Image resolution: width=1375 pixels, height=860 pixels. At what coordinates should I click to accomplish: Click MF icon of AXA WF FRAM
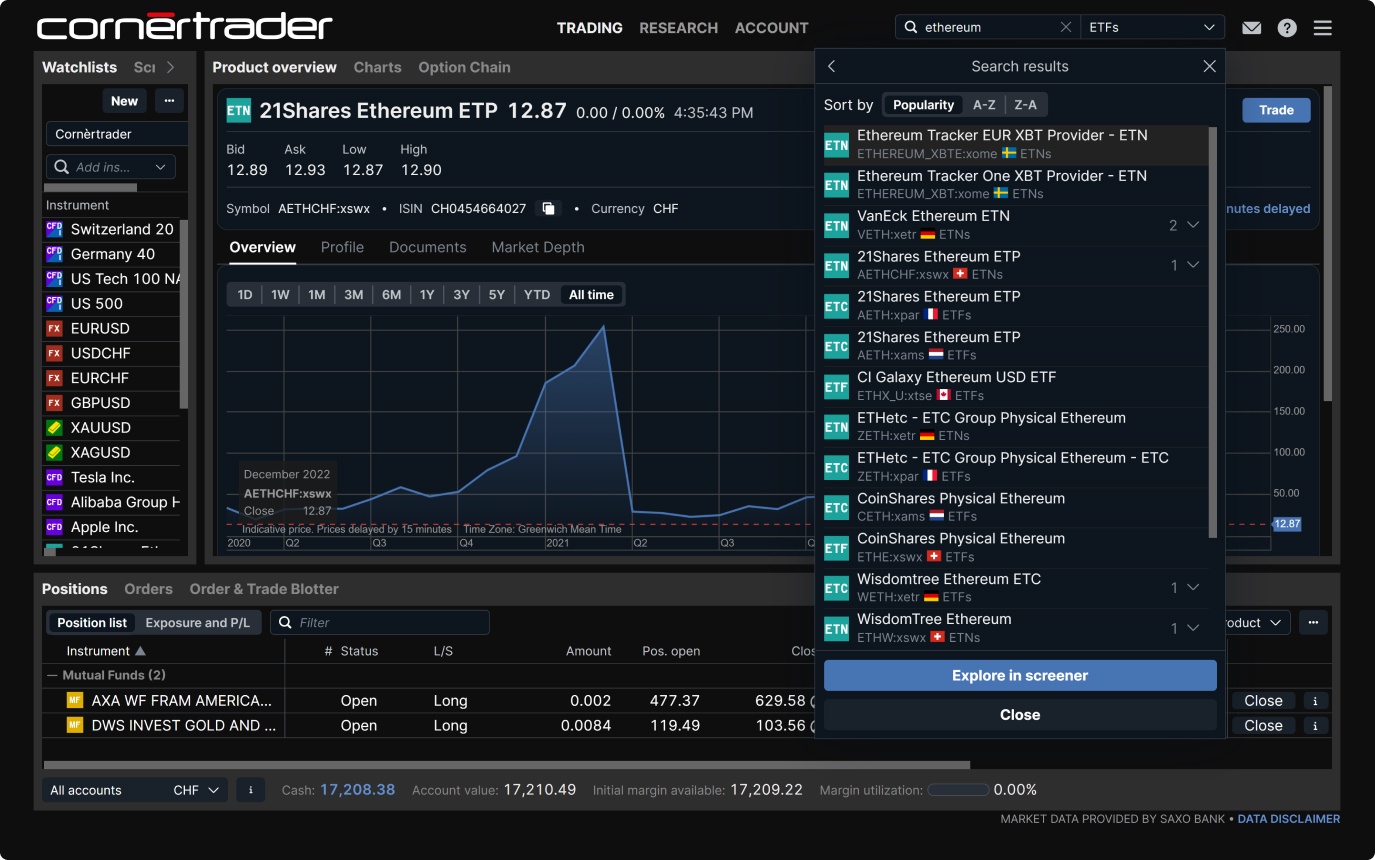[75, 701]
